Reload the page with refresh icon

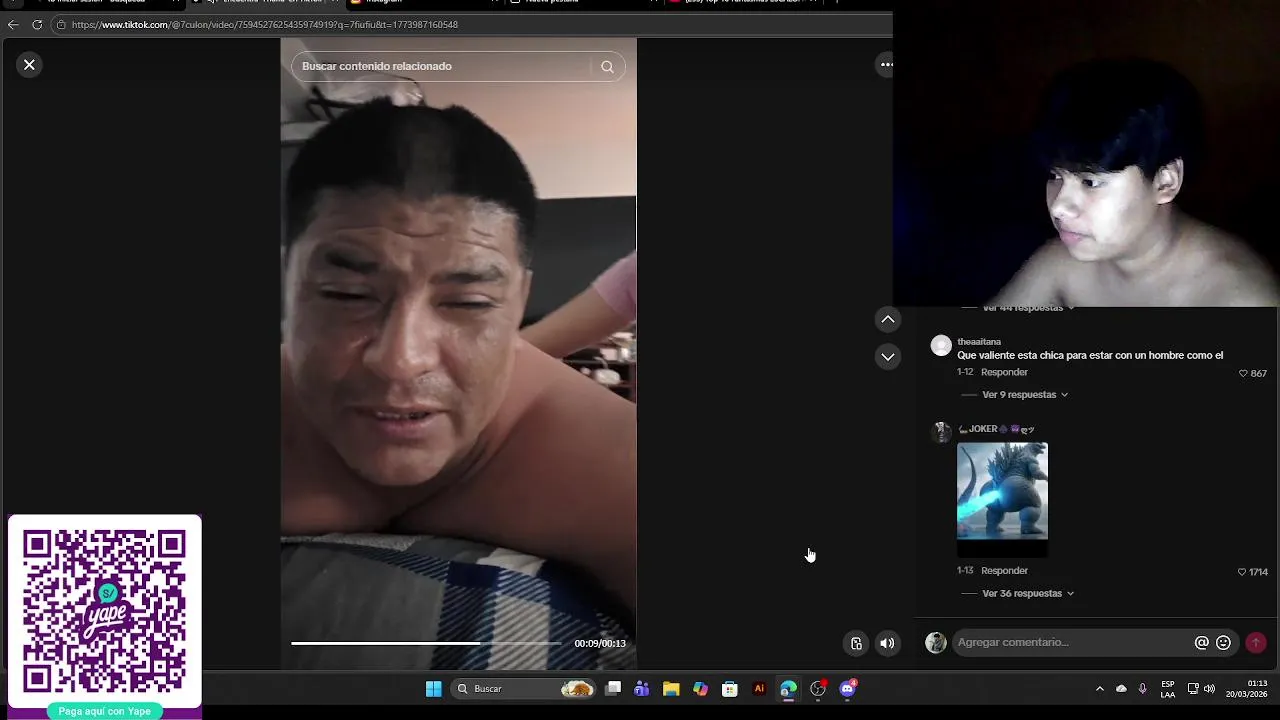click(x=37, y=24)
